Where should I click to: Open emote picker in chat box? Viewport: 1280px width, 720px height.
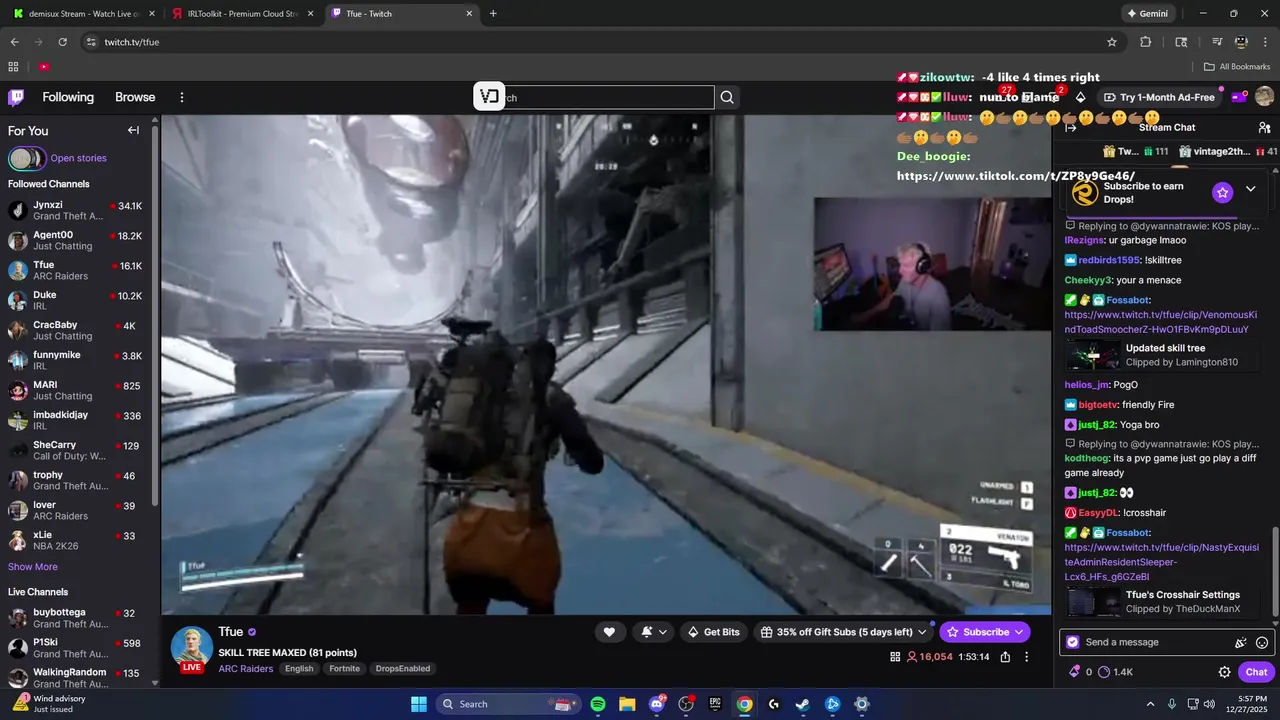1262,642
